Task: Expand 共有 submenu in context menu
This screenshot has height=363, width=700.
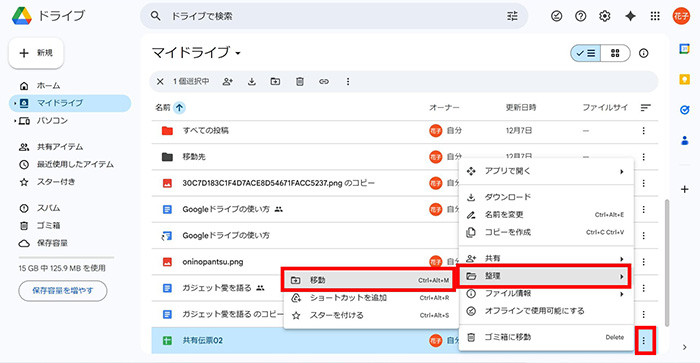Action: (621, 259)
